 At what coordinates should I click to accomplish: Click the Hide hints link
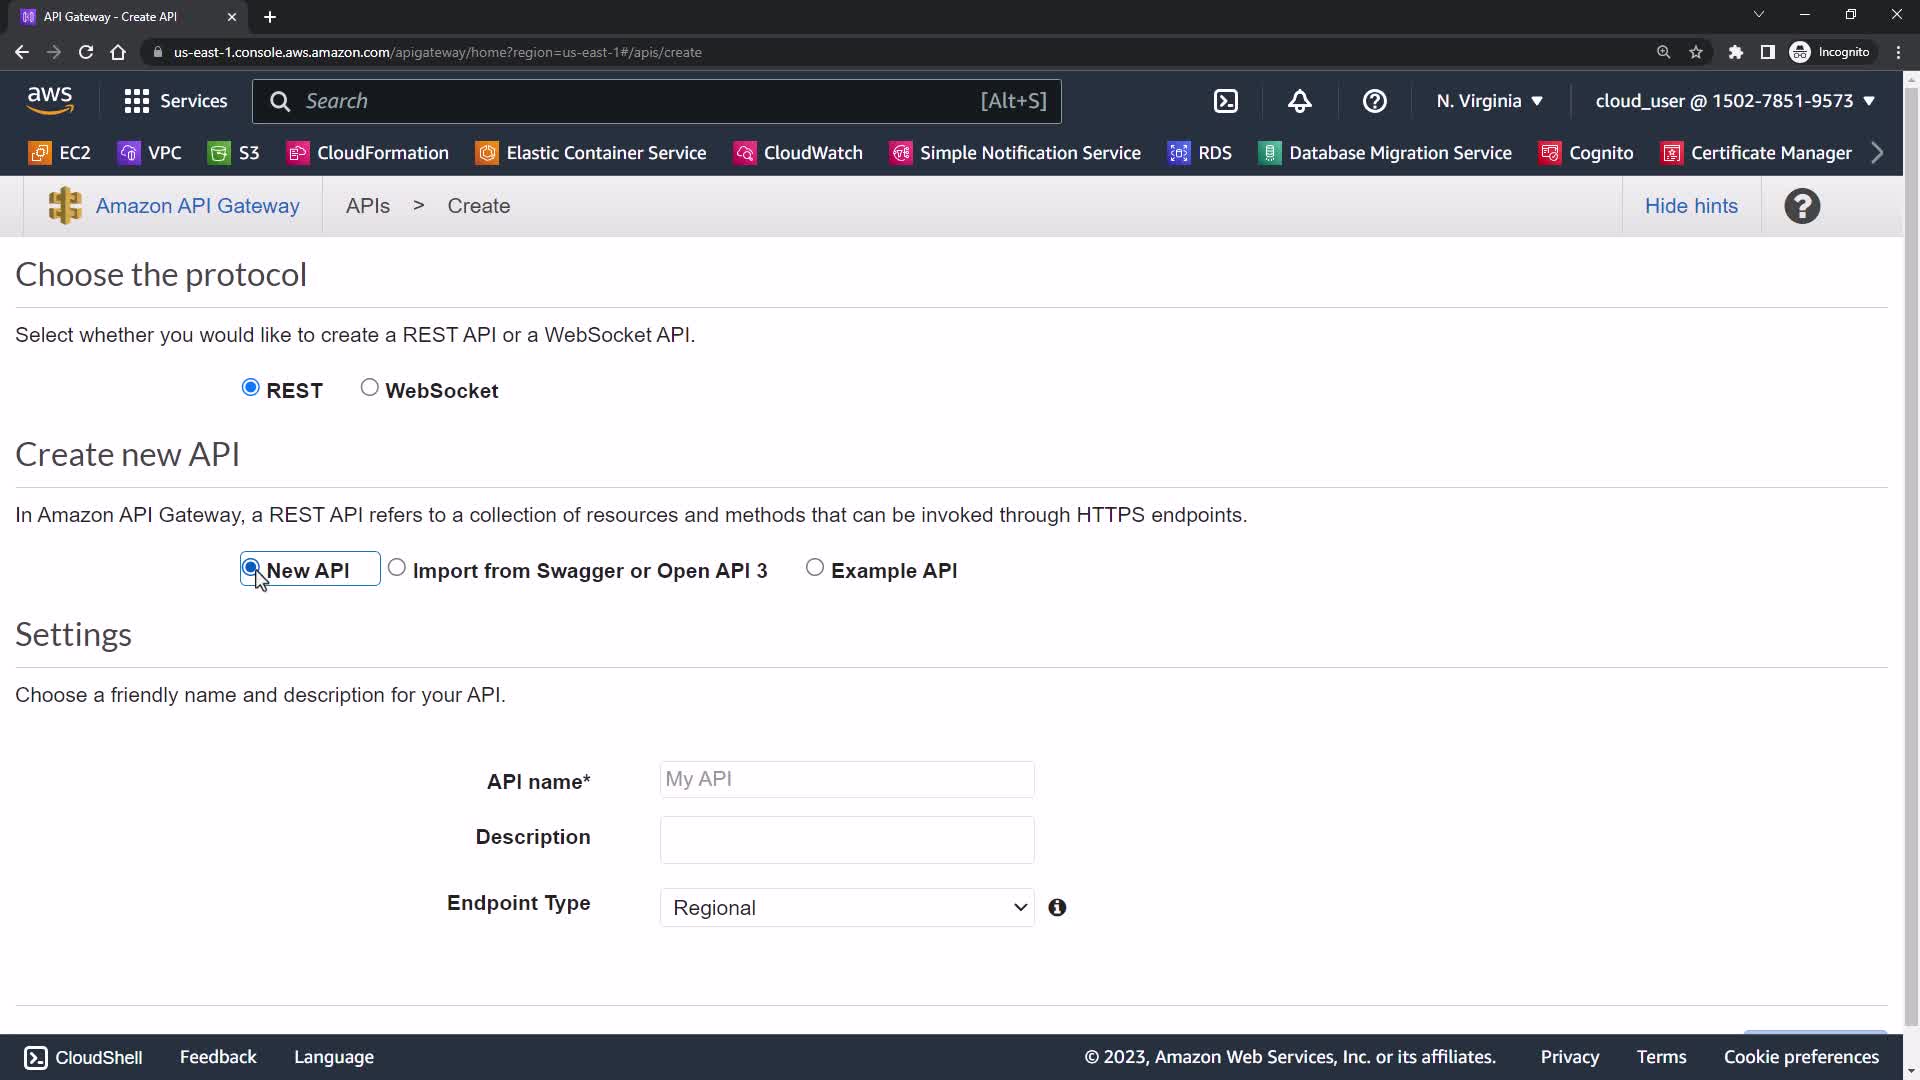[1690, 206]
